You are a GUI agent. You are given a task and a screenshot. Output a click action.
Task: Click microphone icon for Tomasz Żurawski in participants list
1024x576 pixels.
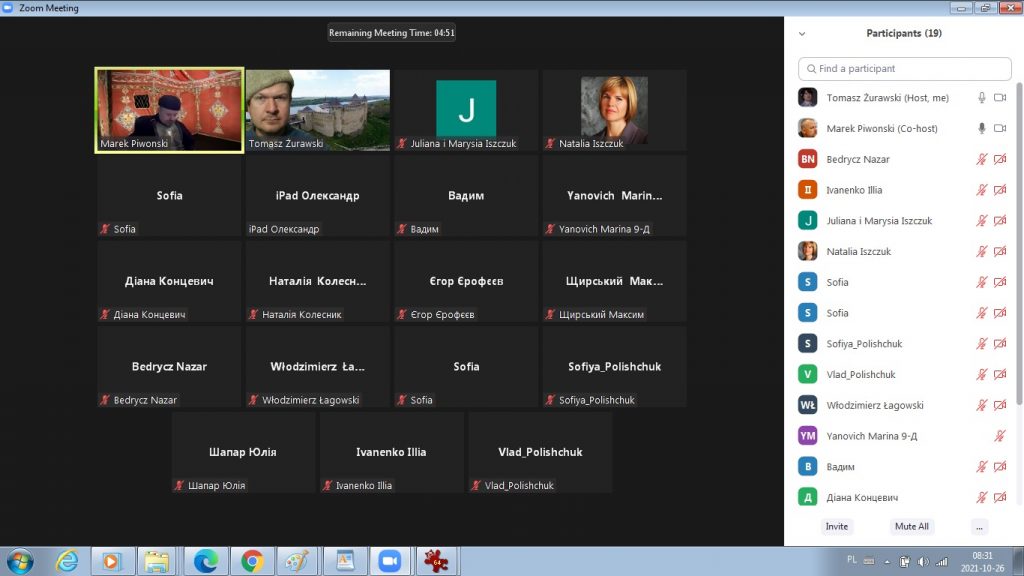982,98
